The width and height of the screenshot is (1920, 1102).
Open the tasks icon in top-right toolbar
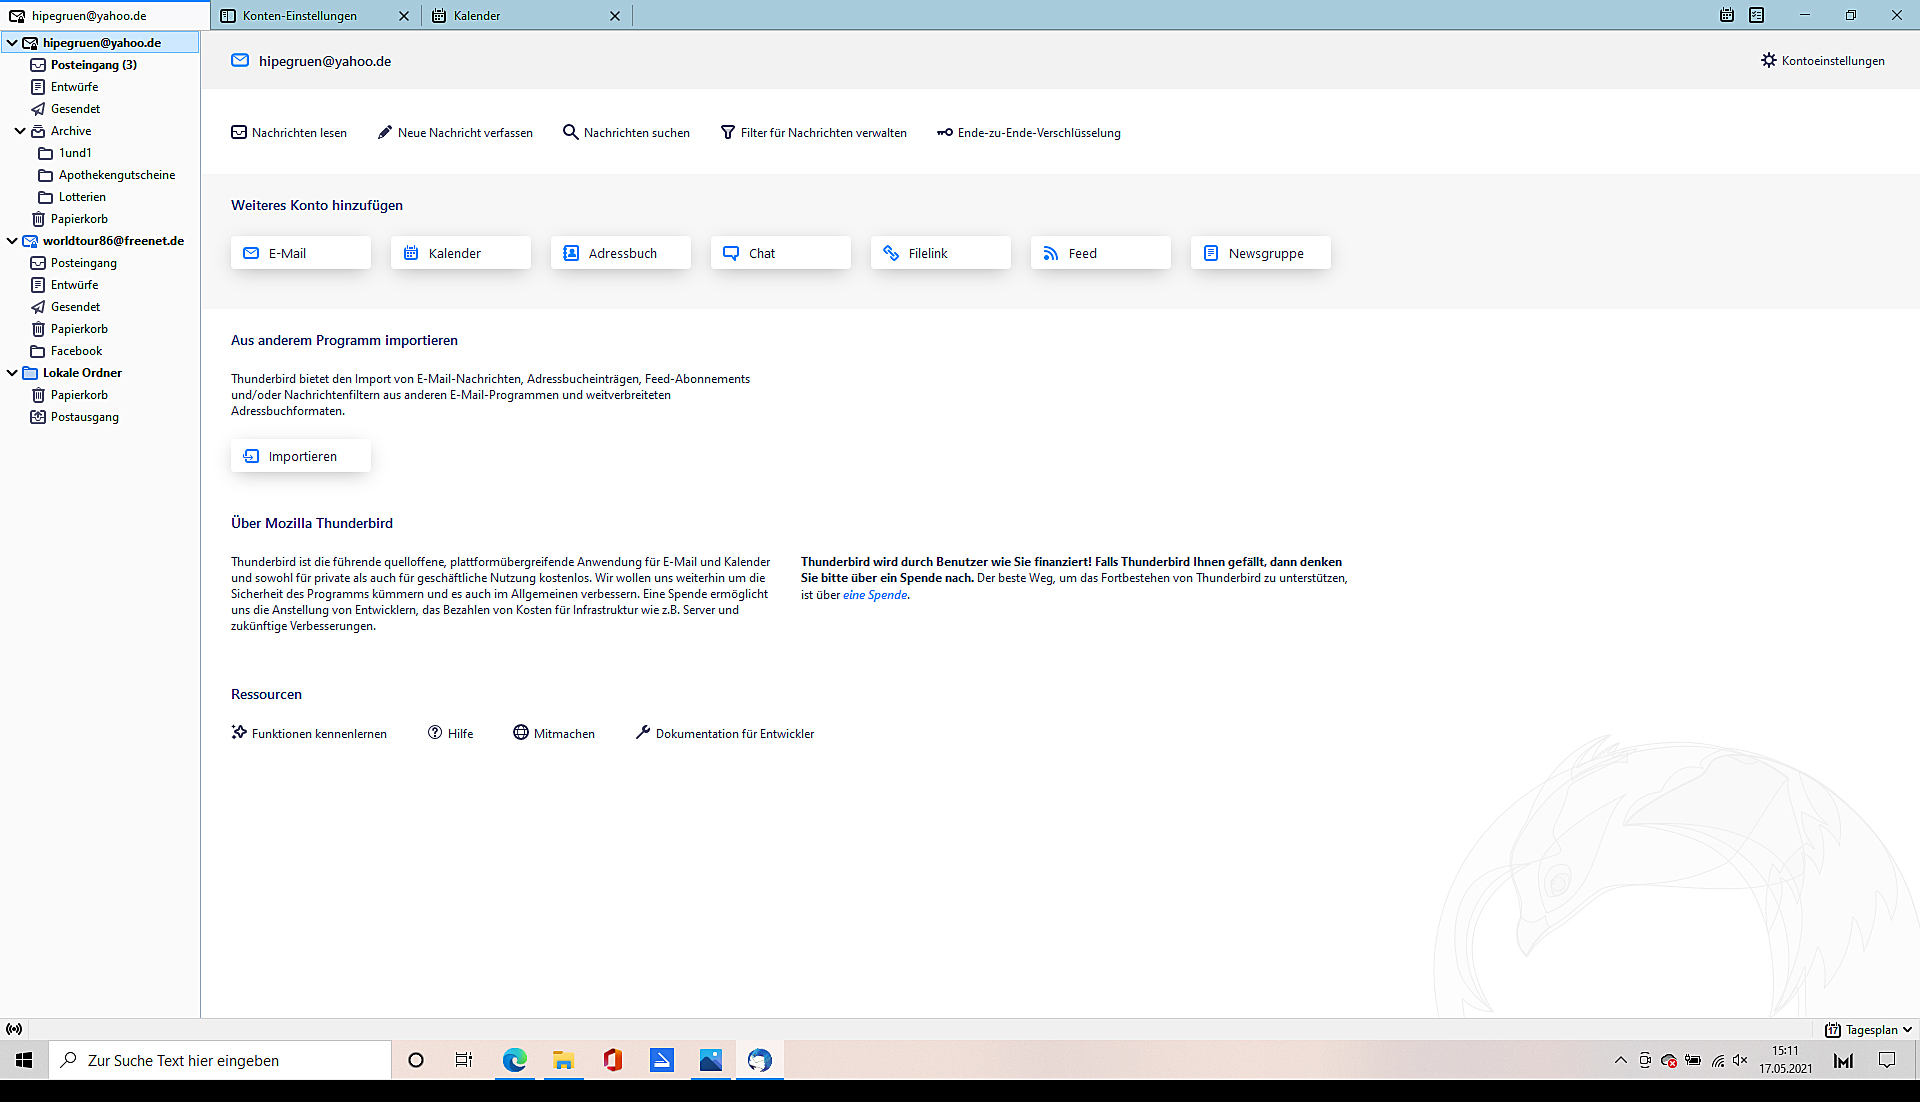pyautogui.click(x=1757, y=15)
